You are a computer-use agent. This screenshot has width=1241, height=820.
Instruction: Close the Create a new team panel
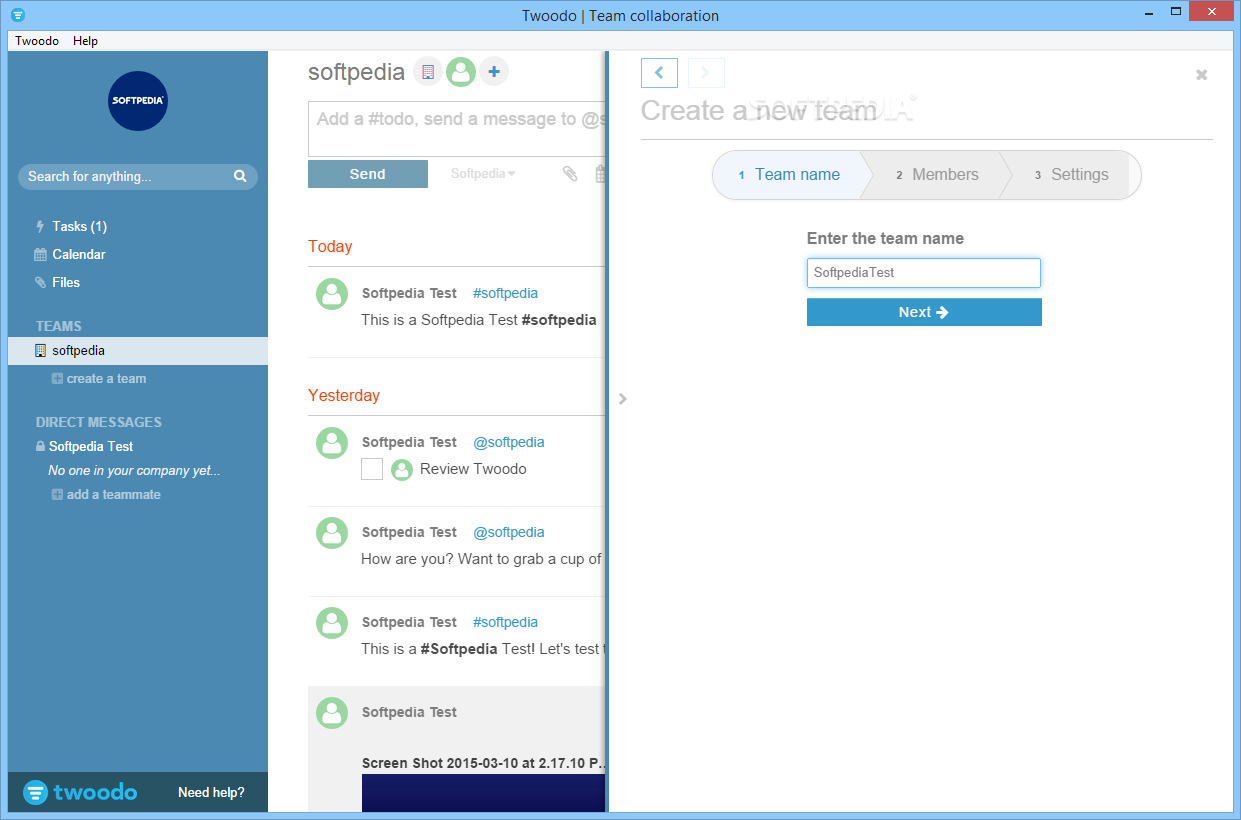pos(1202,75)
